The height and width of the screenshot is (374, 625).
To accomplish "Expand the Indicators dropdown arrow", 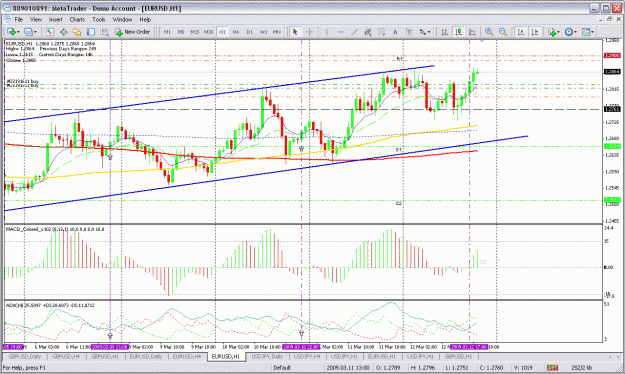I will 558,32.
